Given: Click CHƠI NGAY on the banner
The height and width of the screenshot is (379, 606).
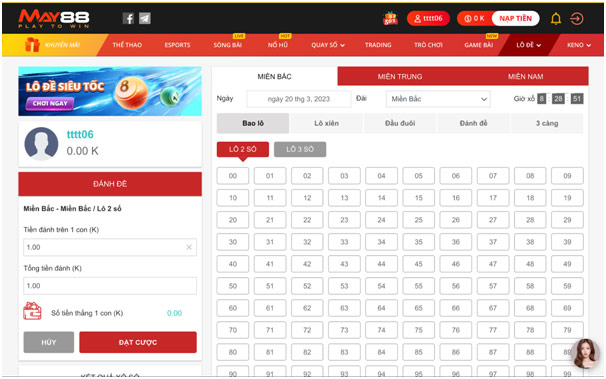Looking at the screenshot, I should (50, 104).
